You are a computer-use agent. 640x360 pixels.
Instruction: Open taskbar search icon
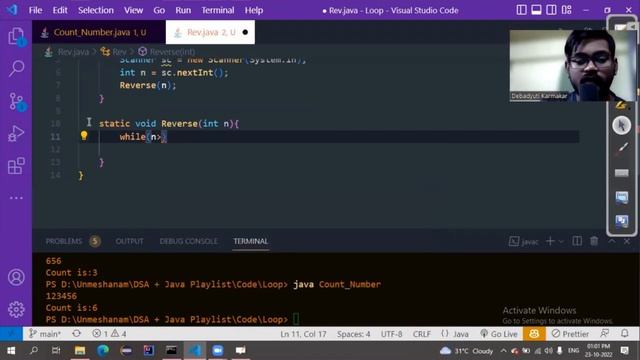[34, 350]
